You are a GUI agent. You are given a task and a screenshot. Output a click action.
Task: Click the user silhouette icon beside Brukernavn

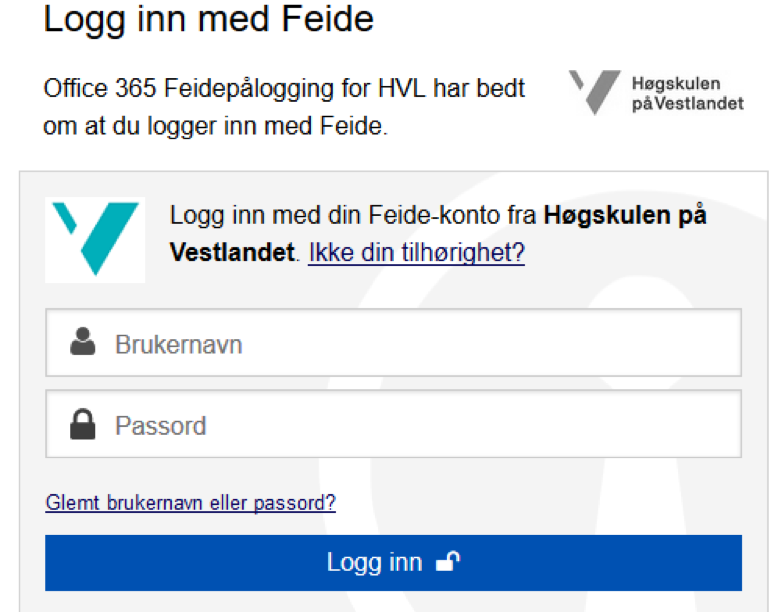(x=83, y=343)
